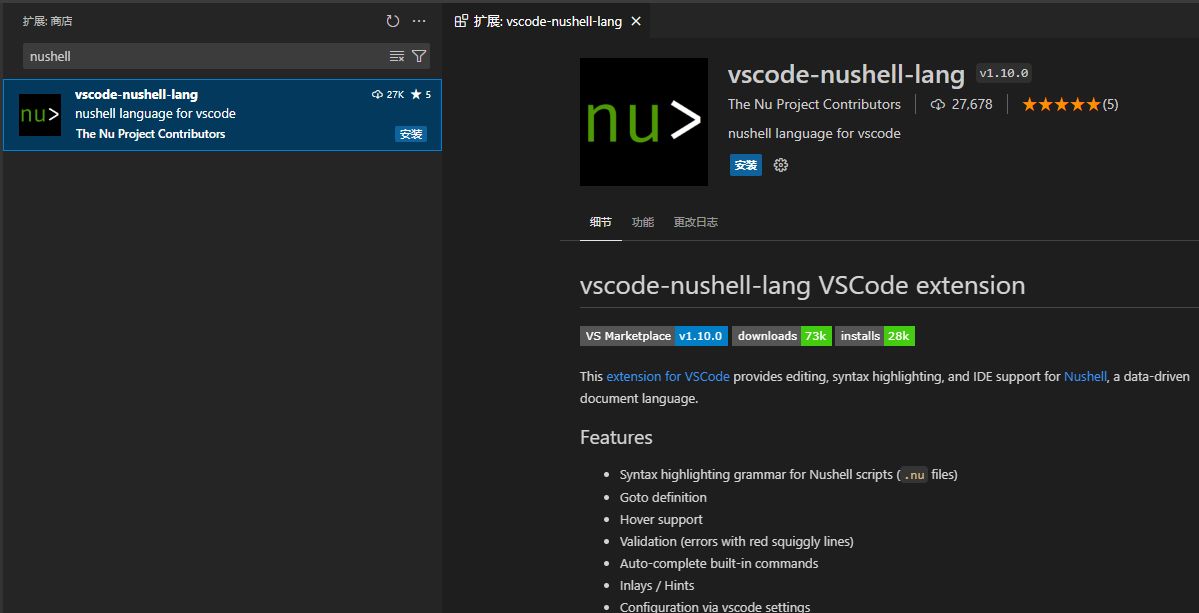Click the cloud download icon in details header
This screenshot has height=613, width=1199.
pyautogui.click(x=938, y=105)
